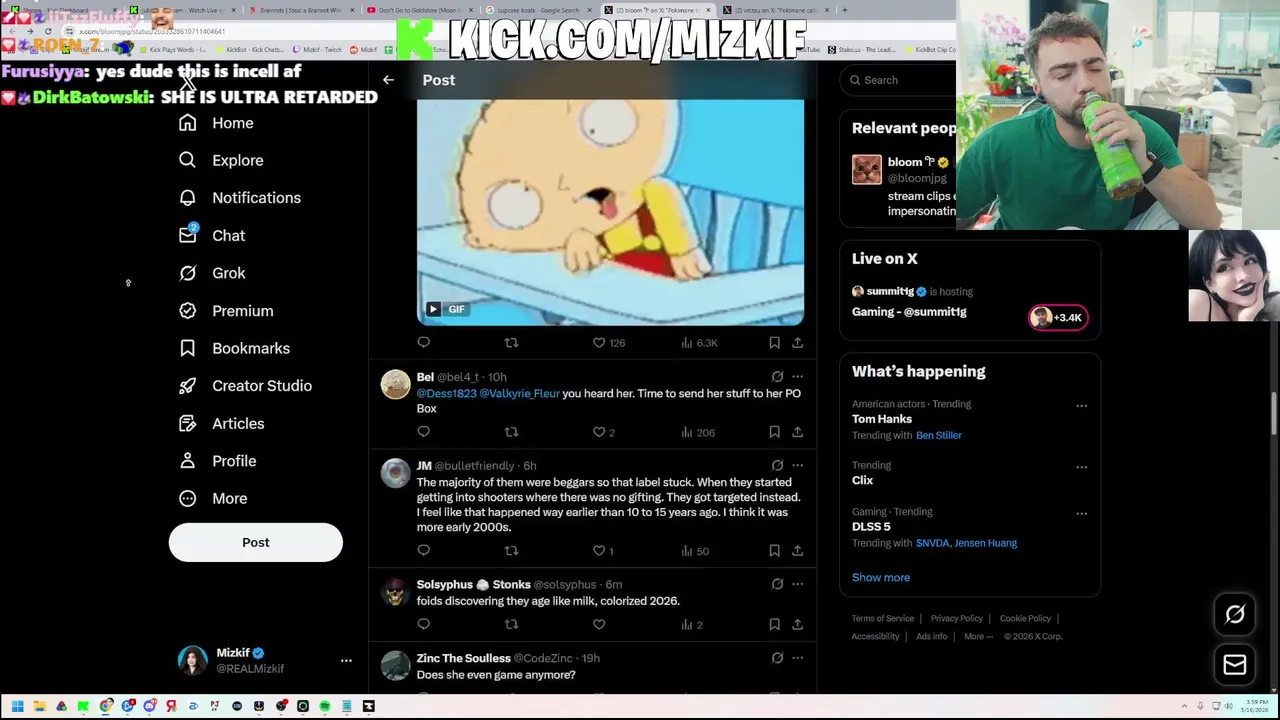Click the Bookmarks bookmark icon in sidebar
1280x720 pixels.
(187, 348)
